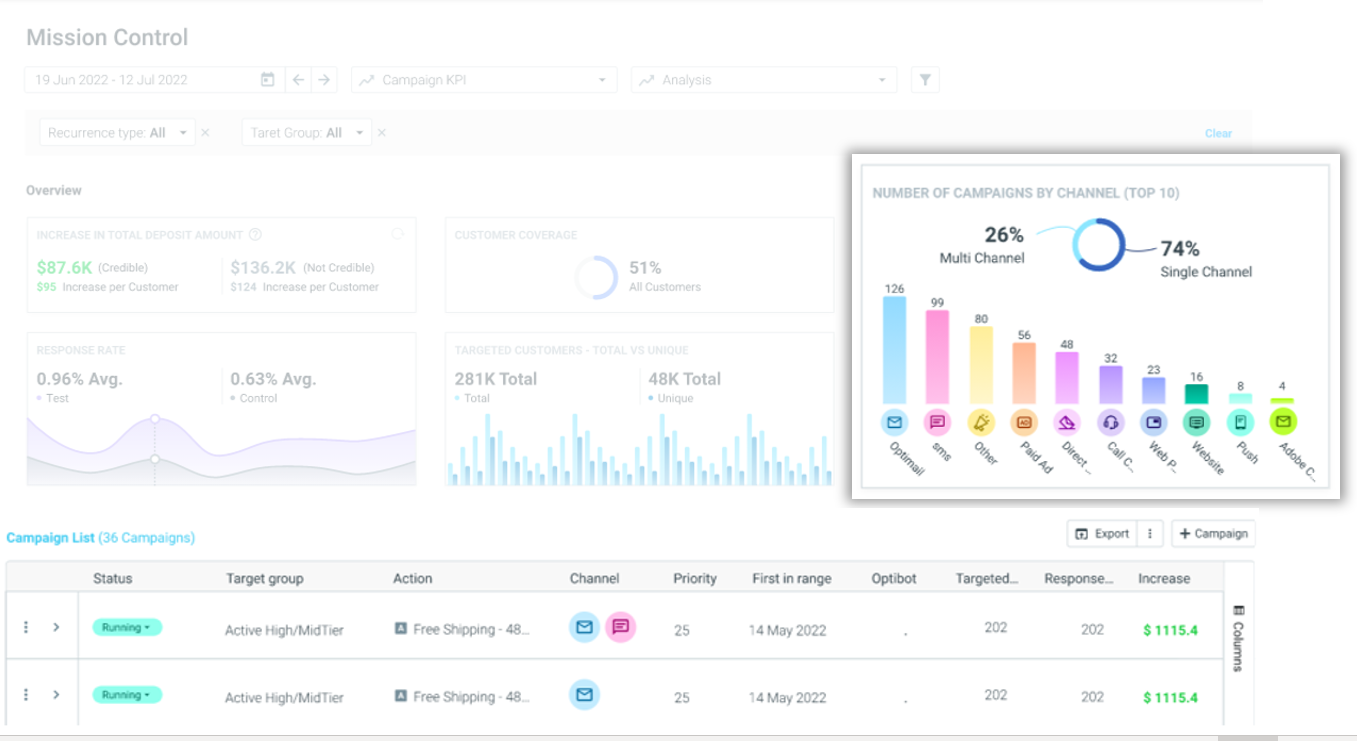1357x741 pixels.
Task: Click the Export button
Action: point(1102,534)
